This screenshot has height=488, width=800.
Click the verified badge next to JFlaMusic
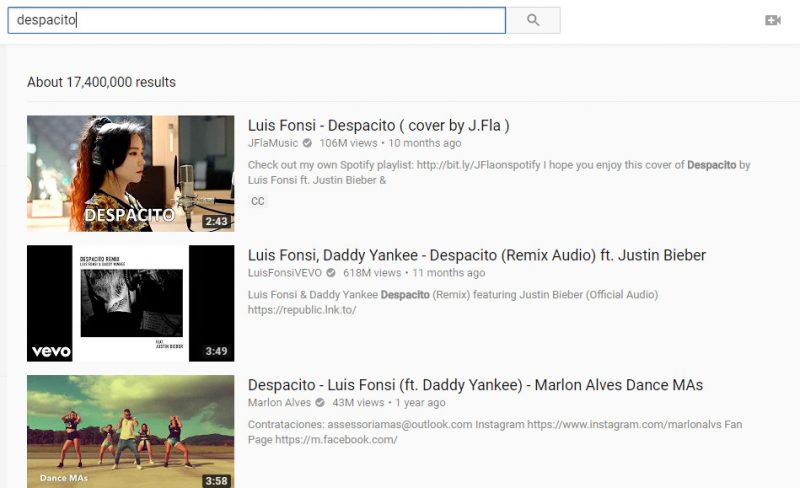(x=307, y=143)
